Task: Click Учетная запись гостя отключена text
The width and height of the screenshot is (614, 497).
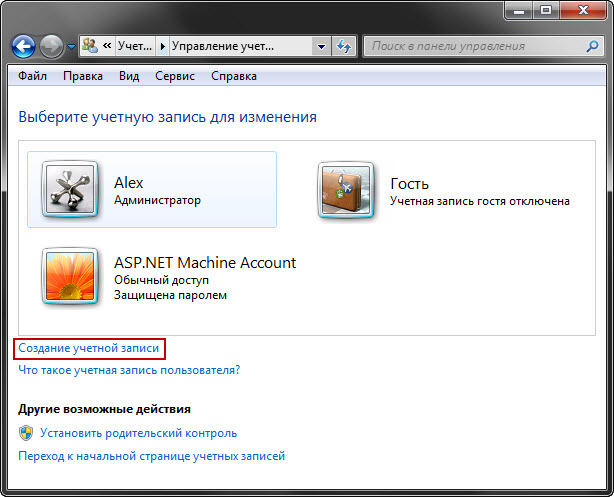Action: pyautogui.click(x=480, y=201)
